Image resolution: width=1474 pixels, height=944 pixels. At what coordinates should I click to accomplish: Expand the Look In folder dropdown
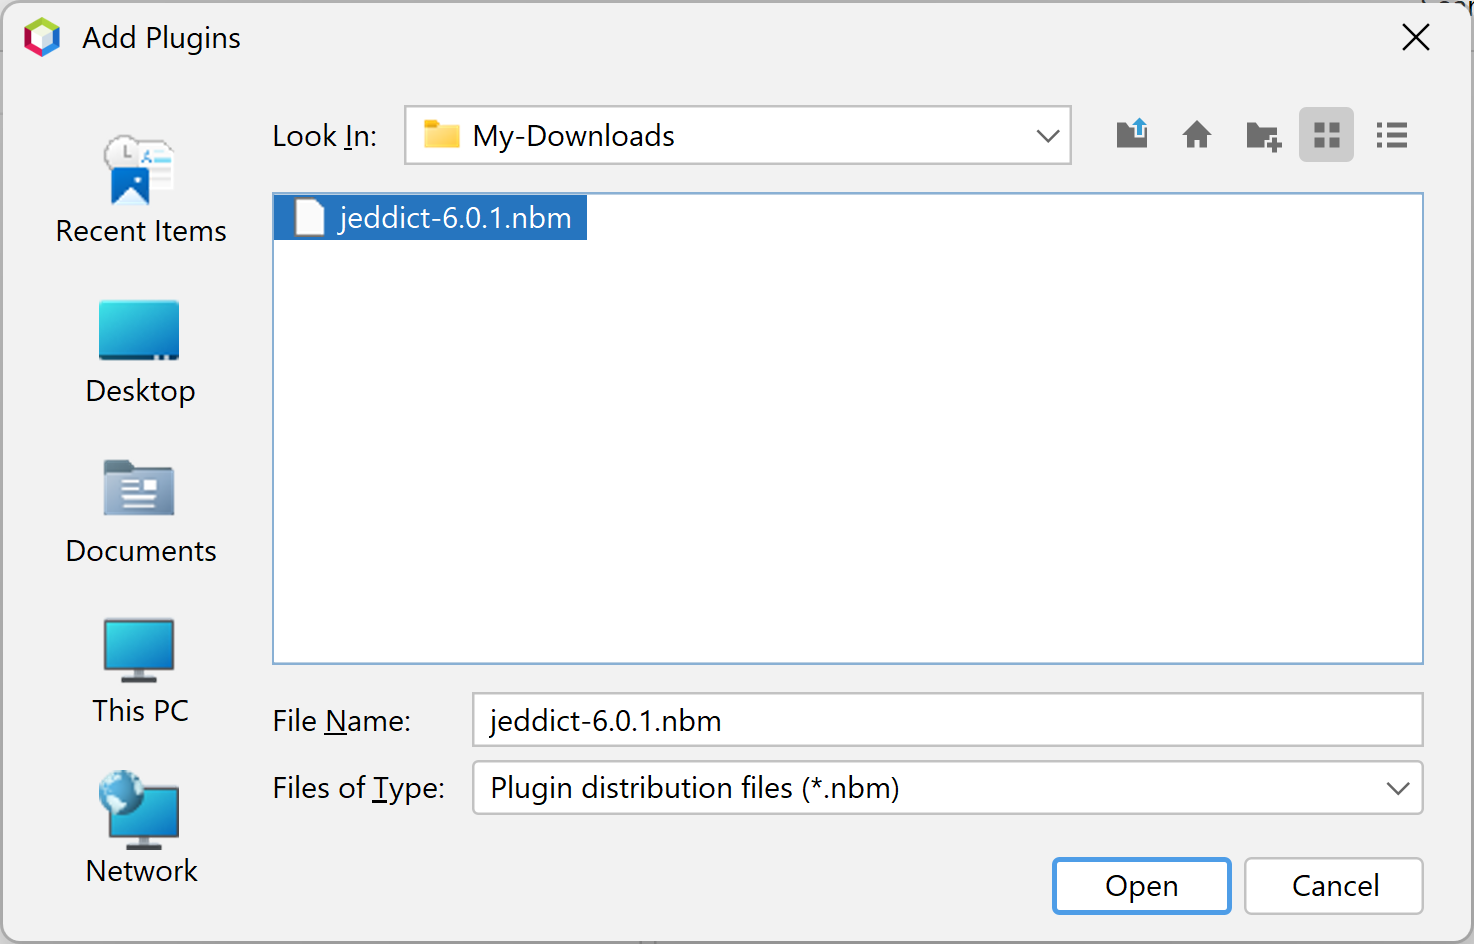click(1047, 135)
